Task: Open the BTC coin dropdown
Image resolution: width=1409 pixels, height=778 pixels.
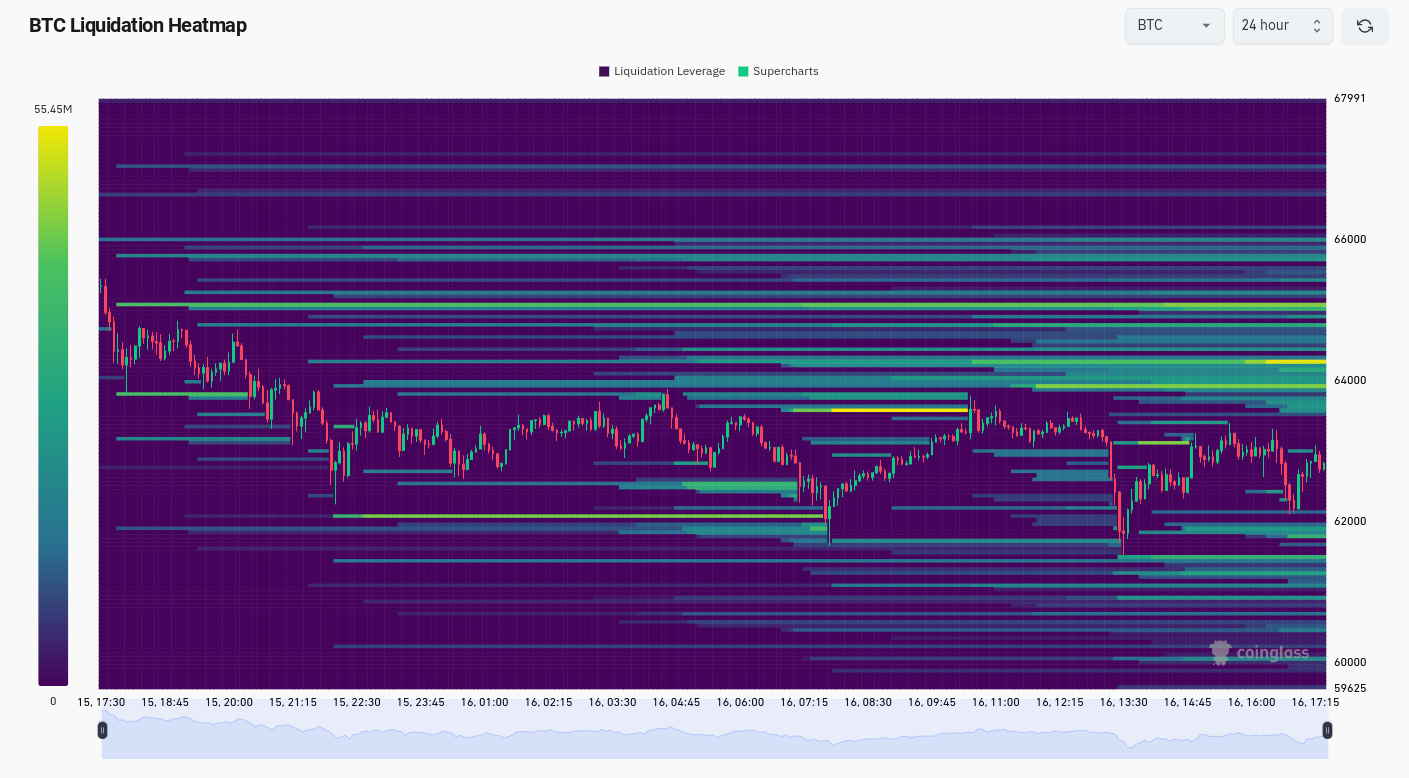Action: point(1175,26)
